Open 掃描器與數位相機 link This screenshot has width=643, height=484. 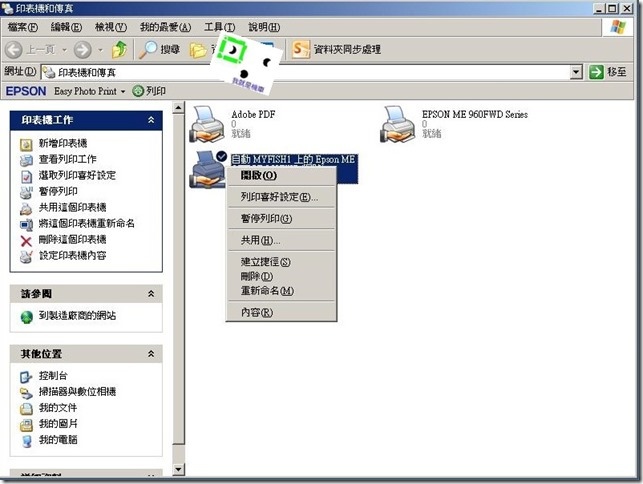[78, 391]
